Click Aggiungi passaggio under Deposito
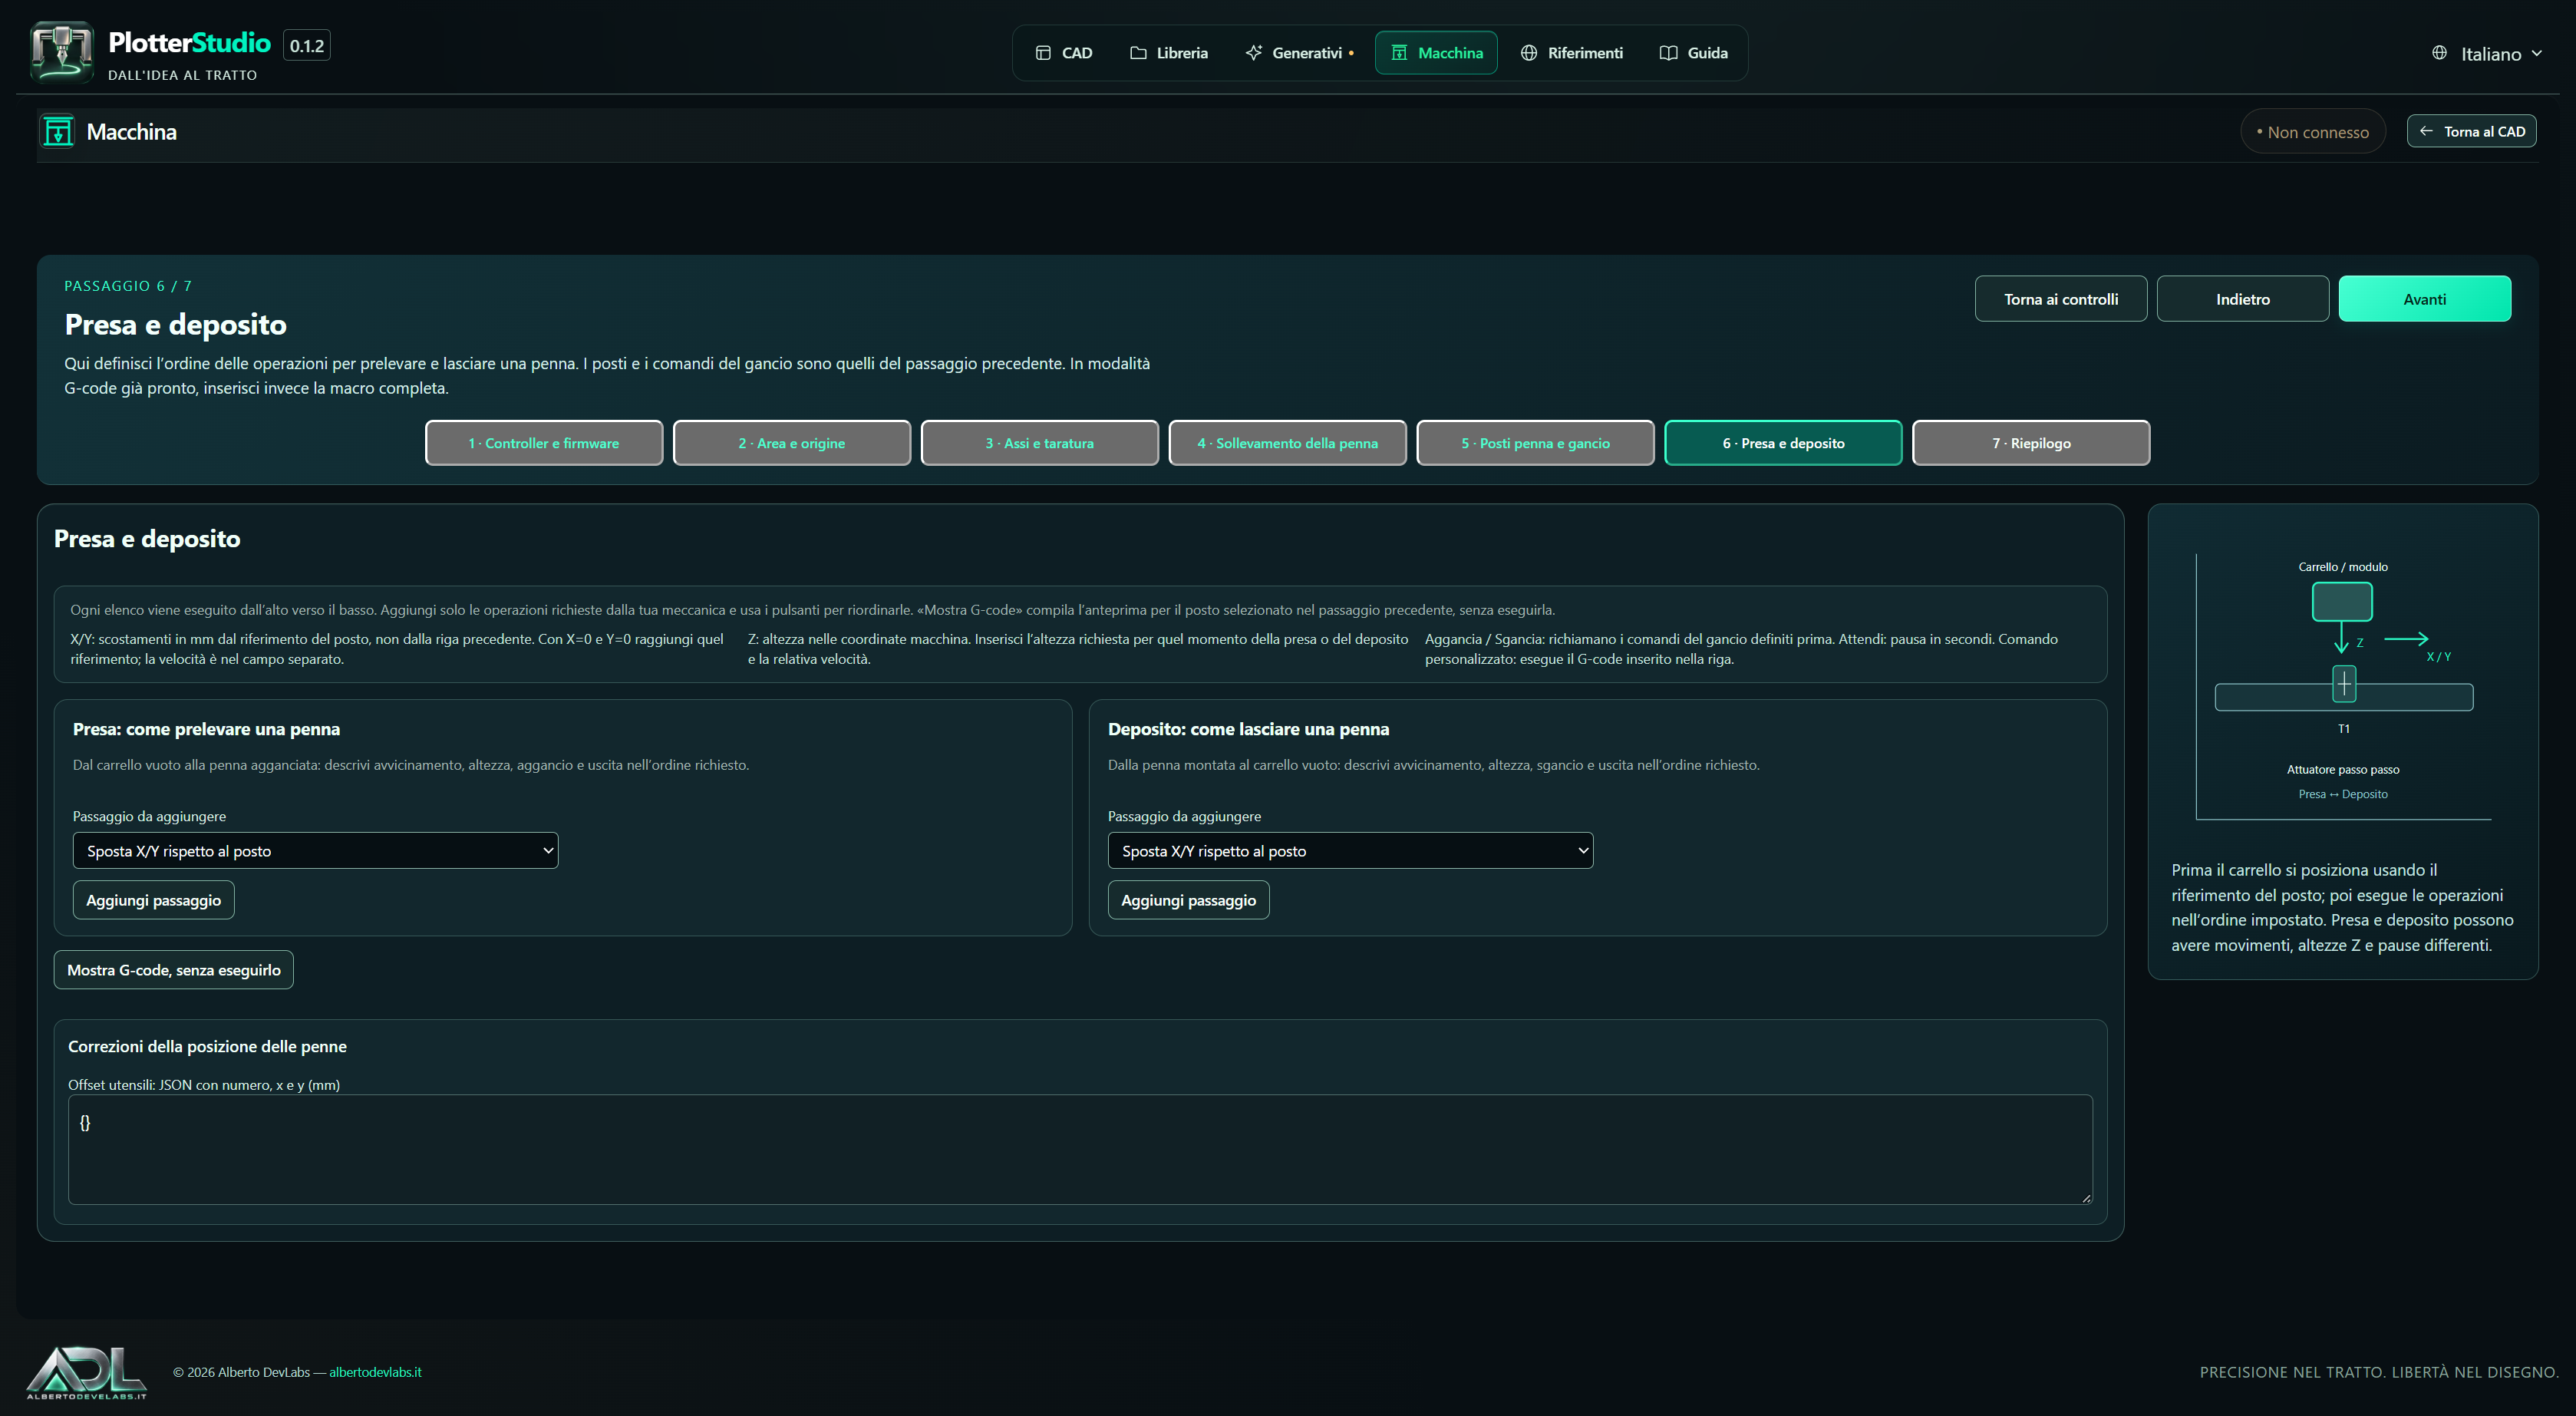Screen dimensions: 2576x1416 coord(1189,900)
